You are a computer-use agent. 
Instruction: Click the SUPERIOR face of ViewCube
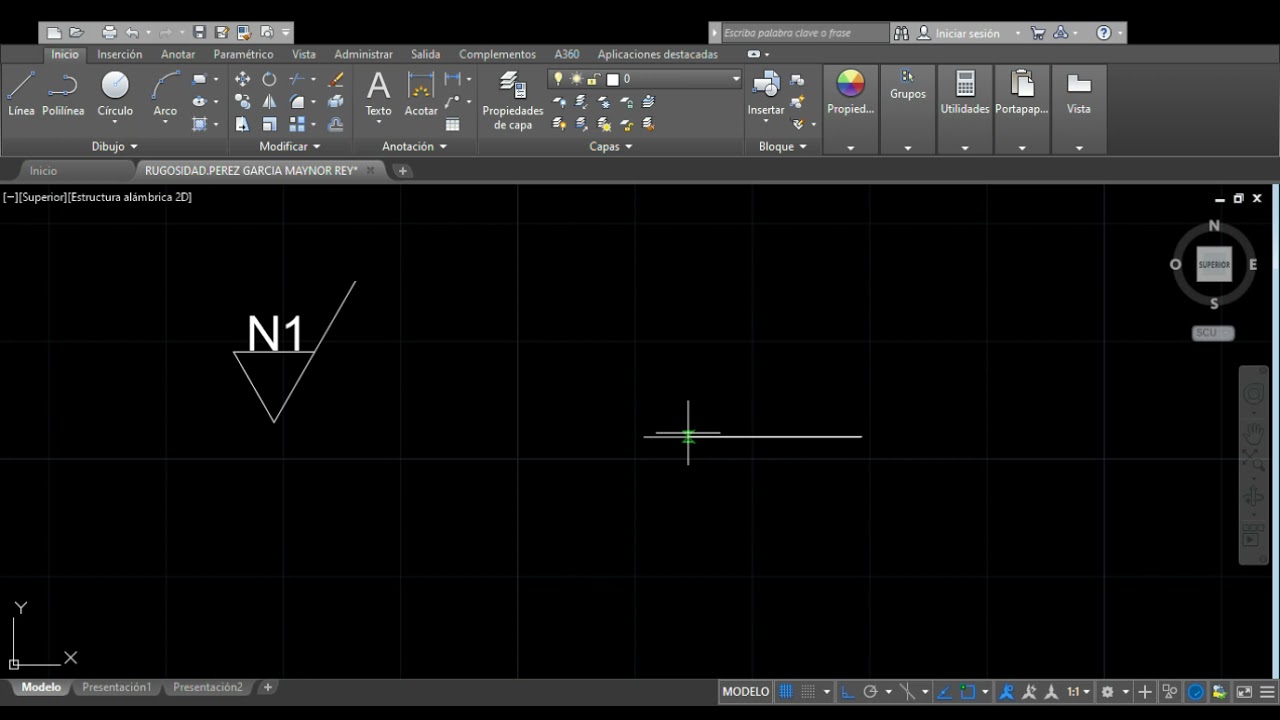[x=1214, y=264]
